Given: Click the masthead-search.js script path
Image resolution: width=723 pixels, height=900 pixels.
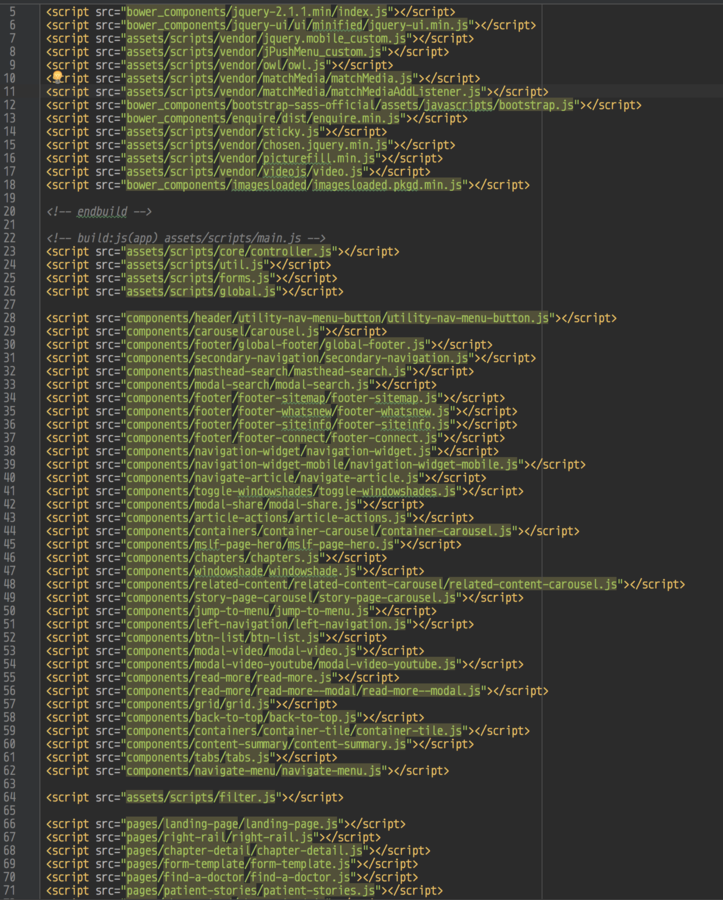Looking at the screenshot, I should click(x=266, y=371).
